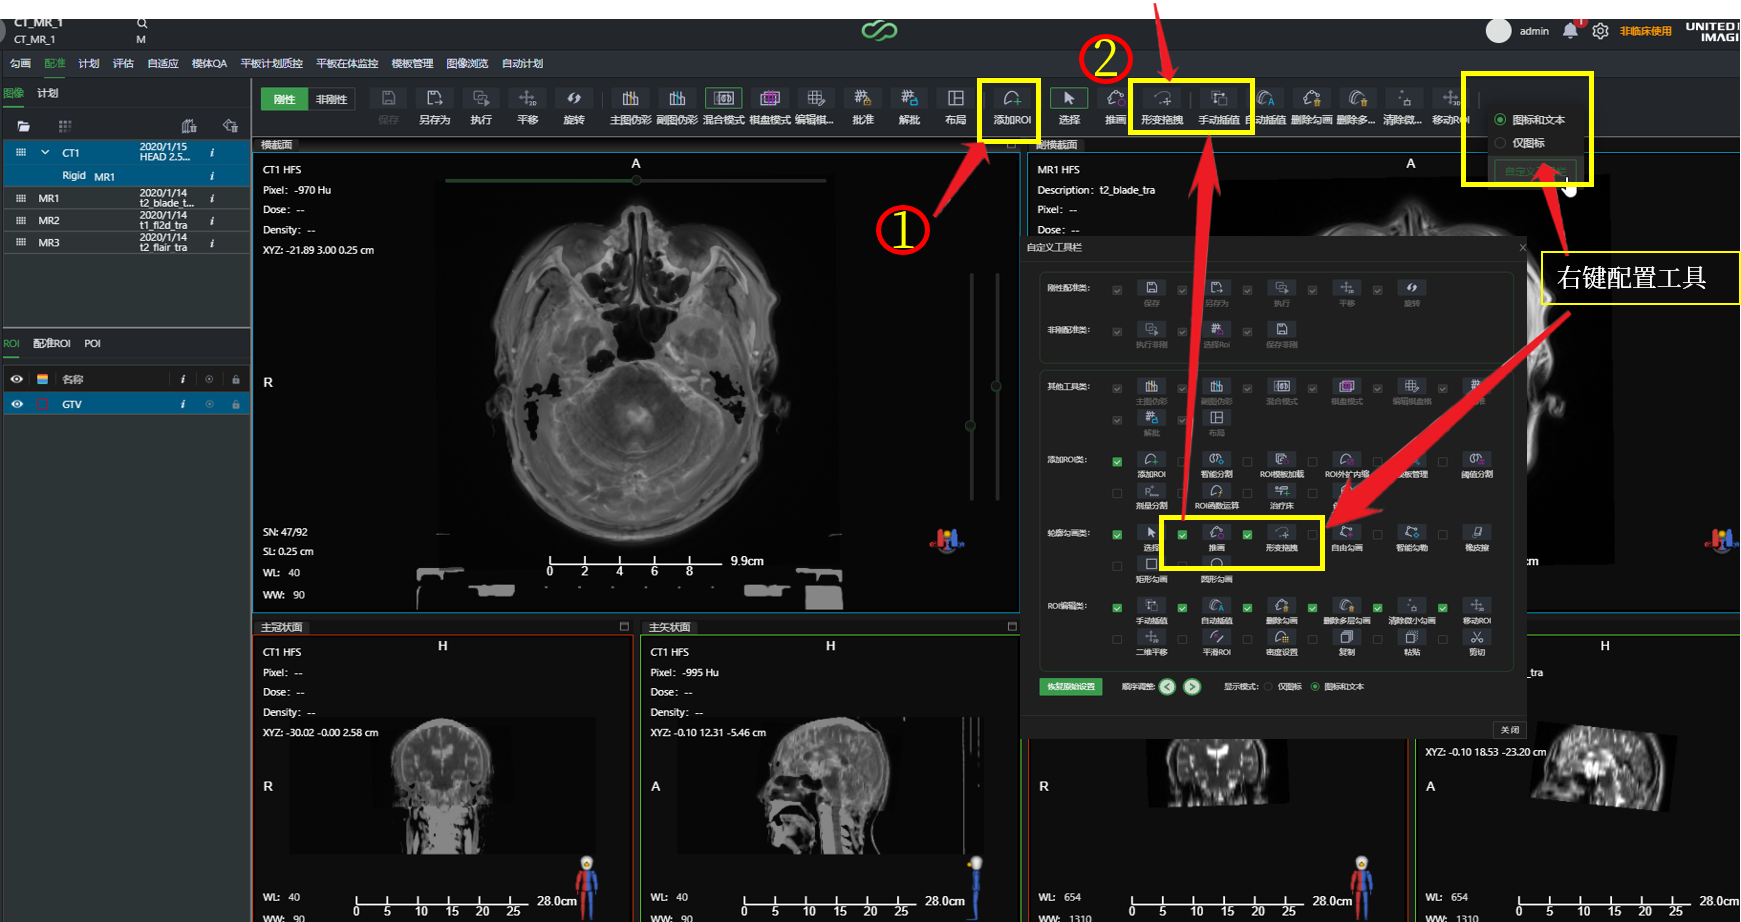This screenshot has width=1741, height=922.
Task: Select 图标和文本 radio at dialog bottom
Action: tap(1315, 687)
